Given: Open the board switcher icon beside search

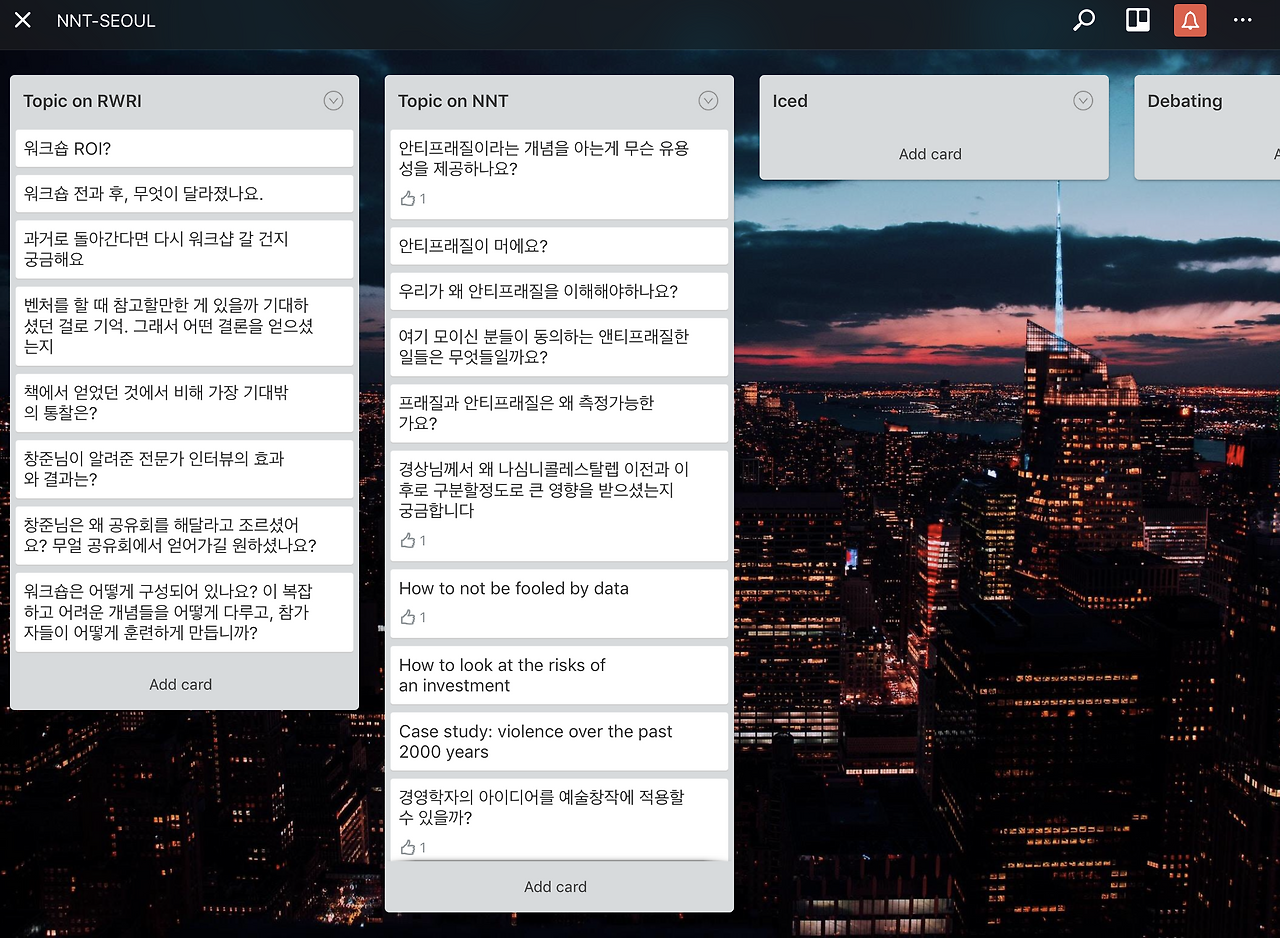Looking at the screenshot, I should point(1137,20).
